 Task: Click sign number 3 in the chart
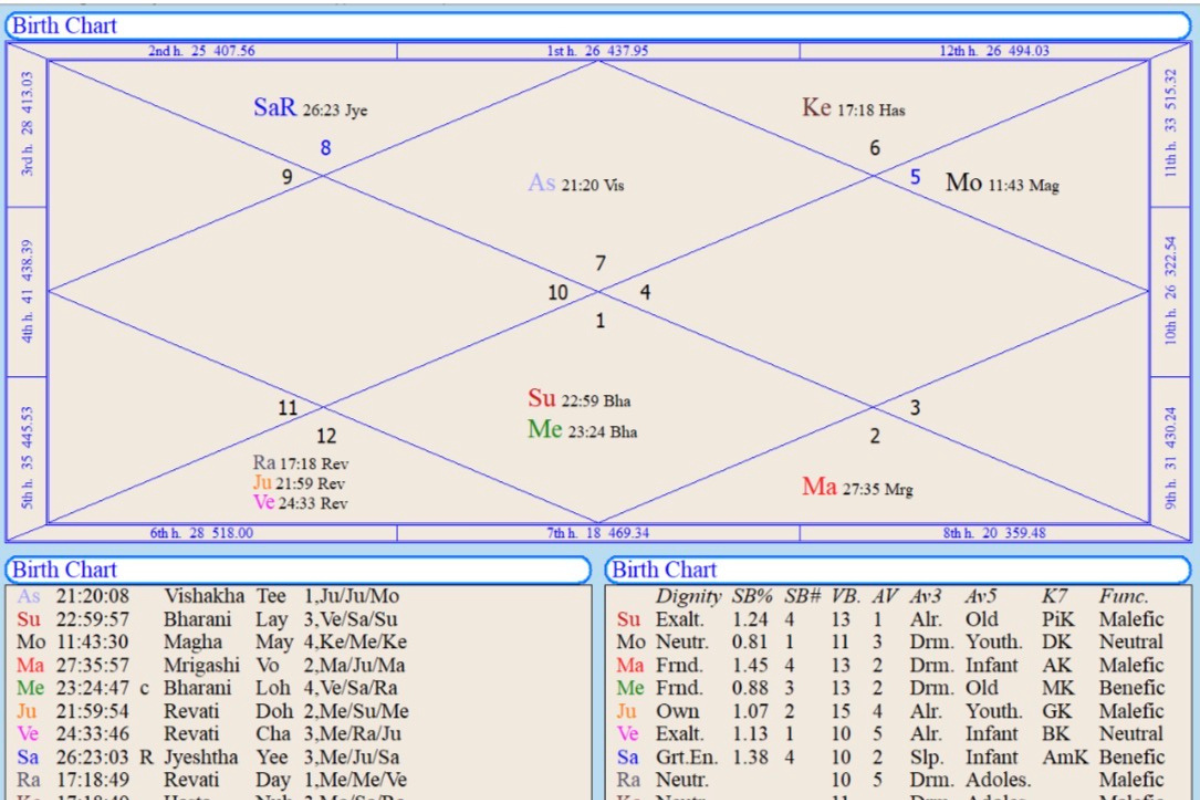click(x=915, y=408)
